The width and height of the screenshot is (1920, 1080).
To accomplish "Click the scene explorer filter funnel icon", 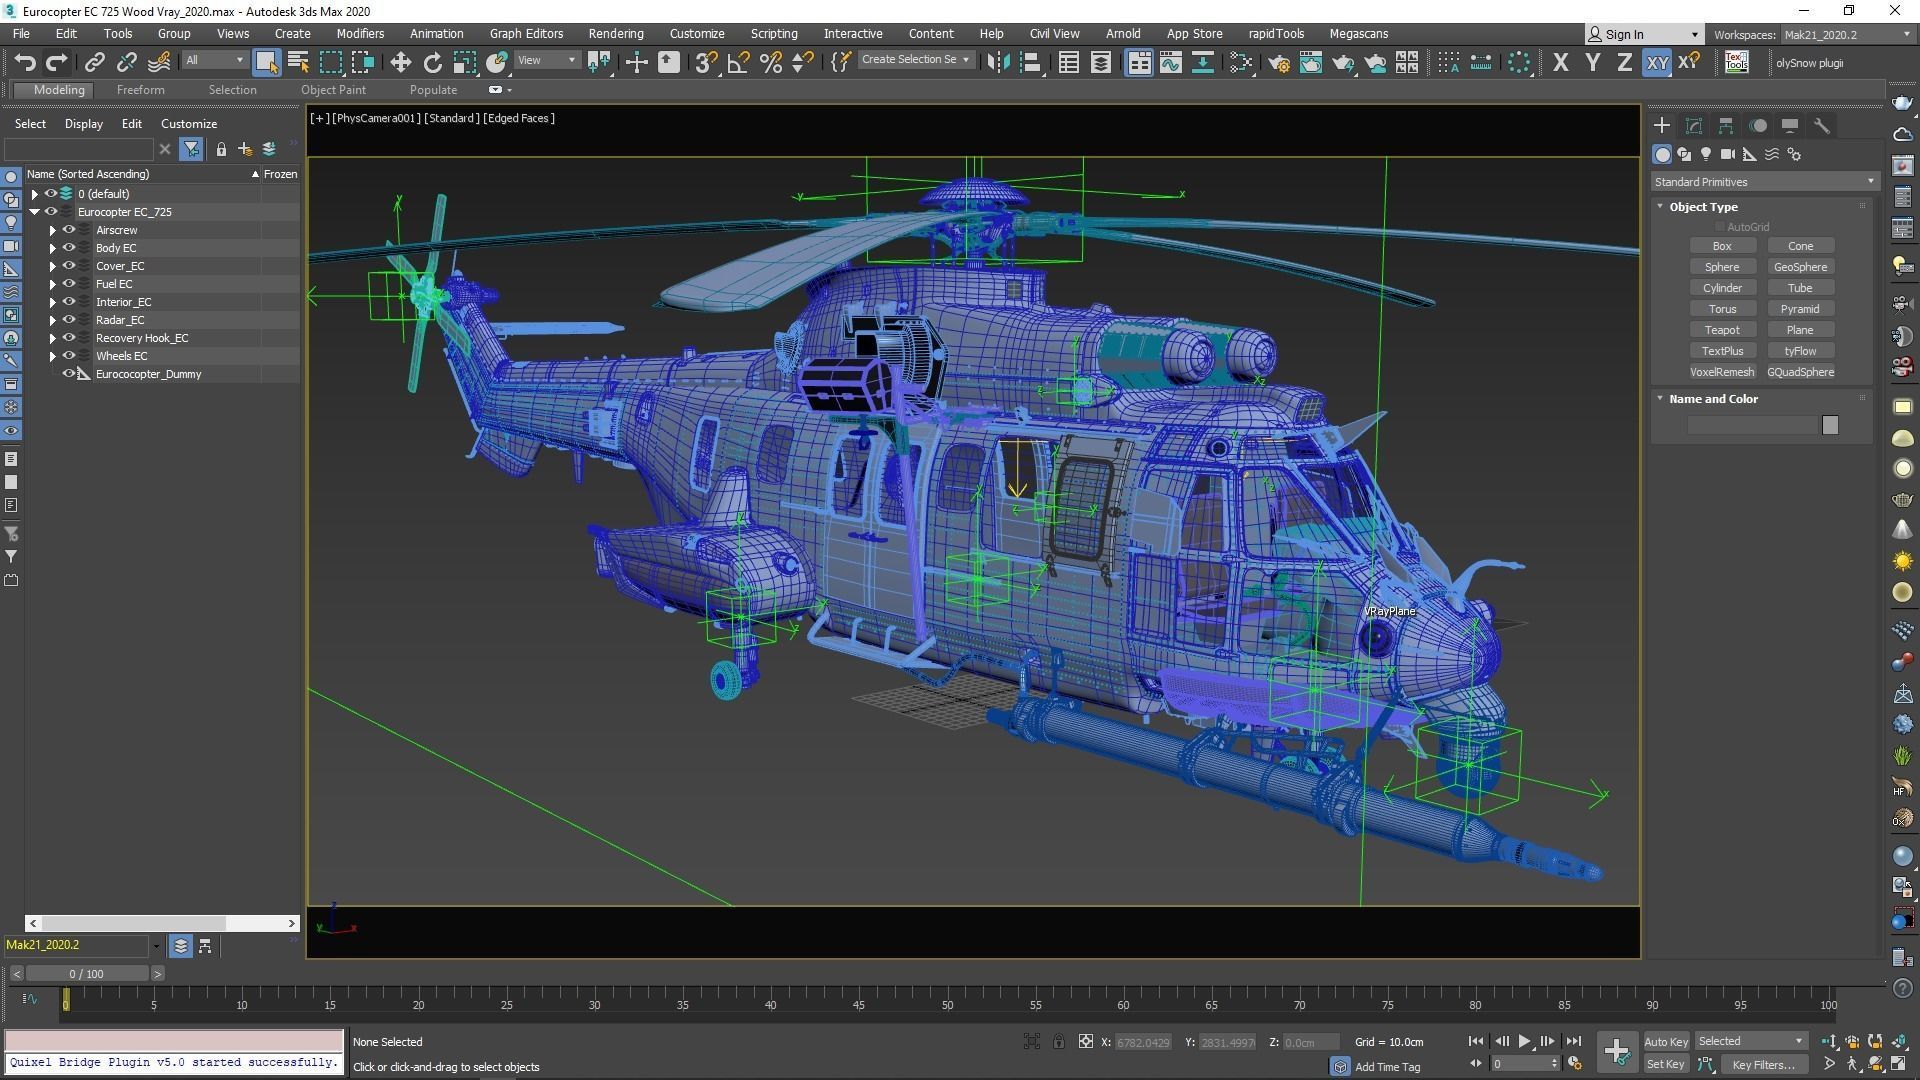I will pyautogui.click(x=191, y=149).
